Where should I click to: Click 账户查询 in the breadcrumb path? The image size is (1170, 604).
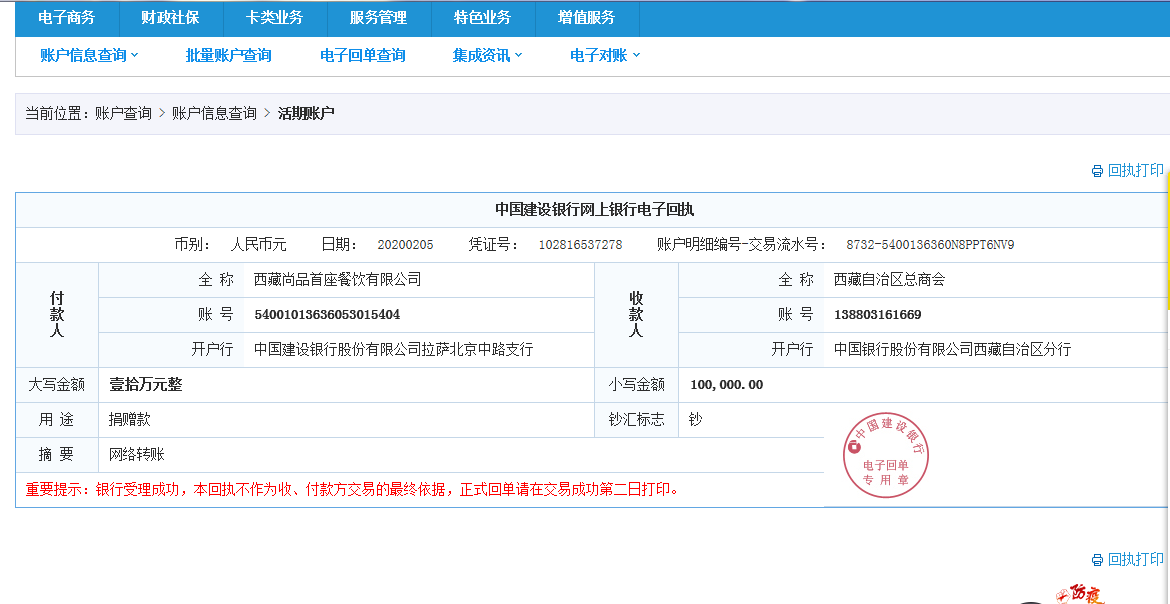[x=123, y=113]
